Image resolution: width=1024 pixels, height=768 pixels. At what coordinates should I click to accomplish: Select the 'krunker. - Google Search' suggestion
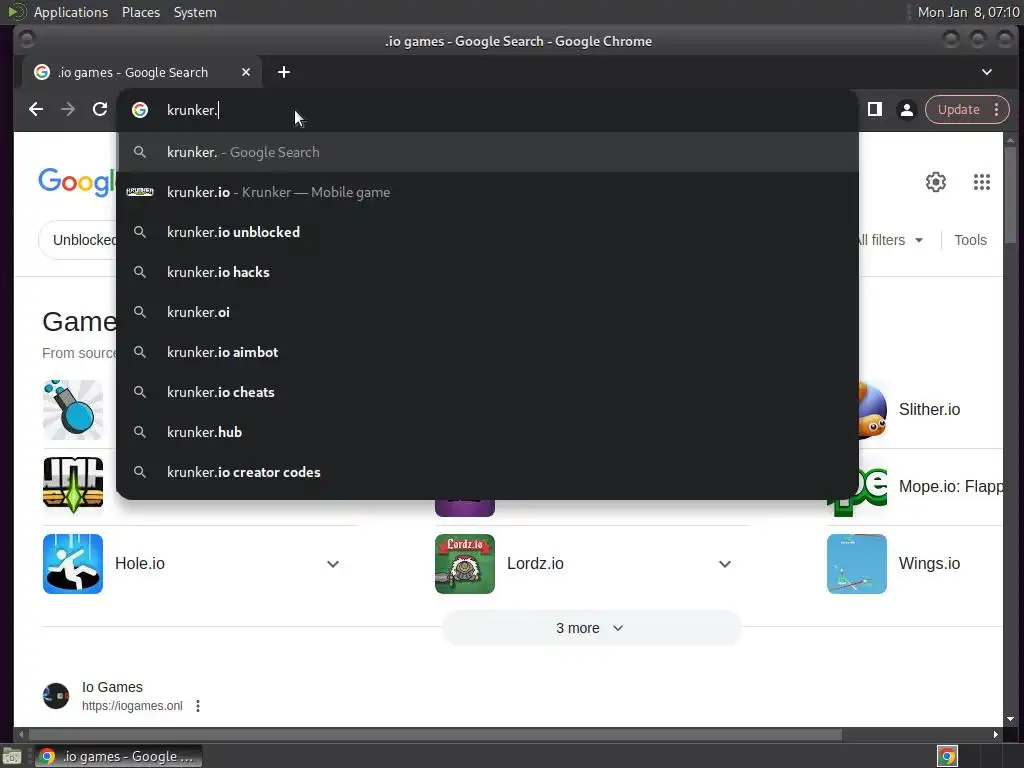pos(487,152)
